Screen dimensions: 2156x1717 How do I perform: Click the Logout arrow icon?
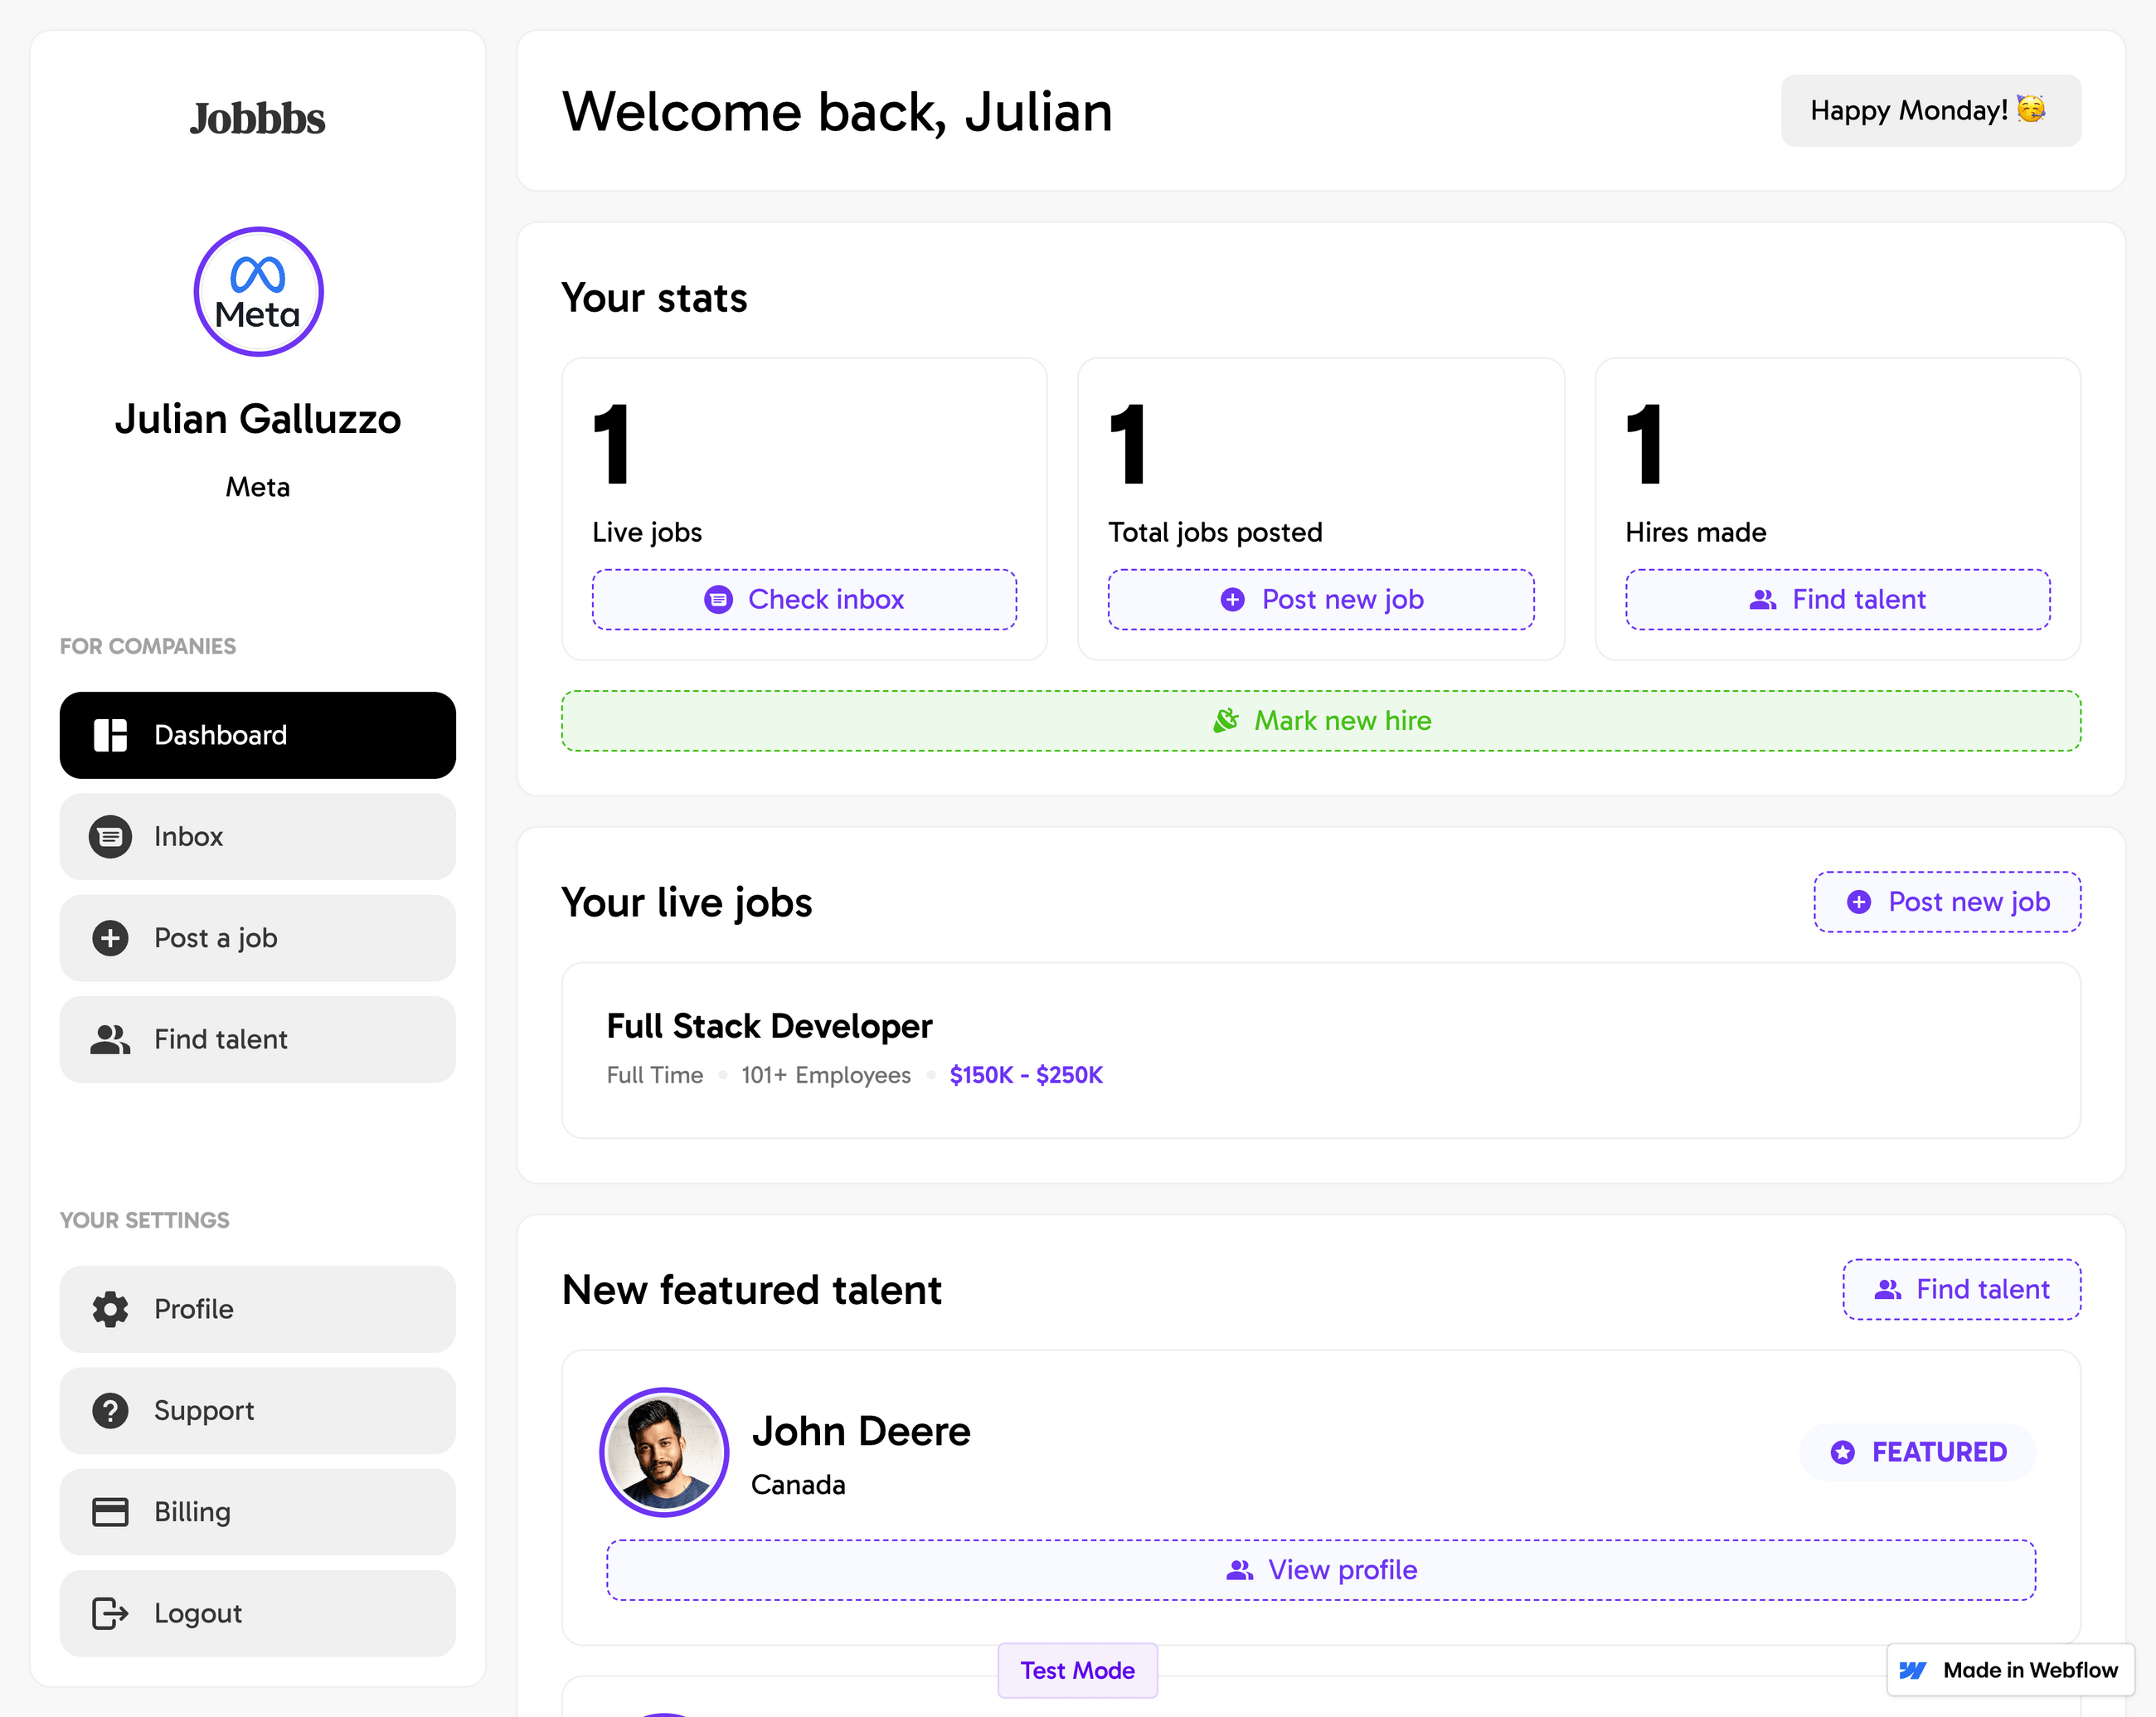click(x=110, y=1613)
